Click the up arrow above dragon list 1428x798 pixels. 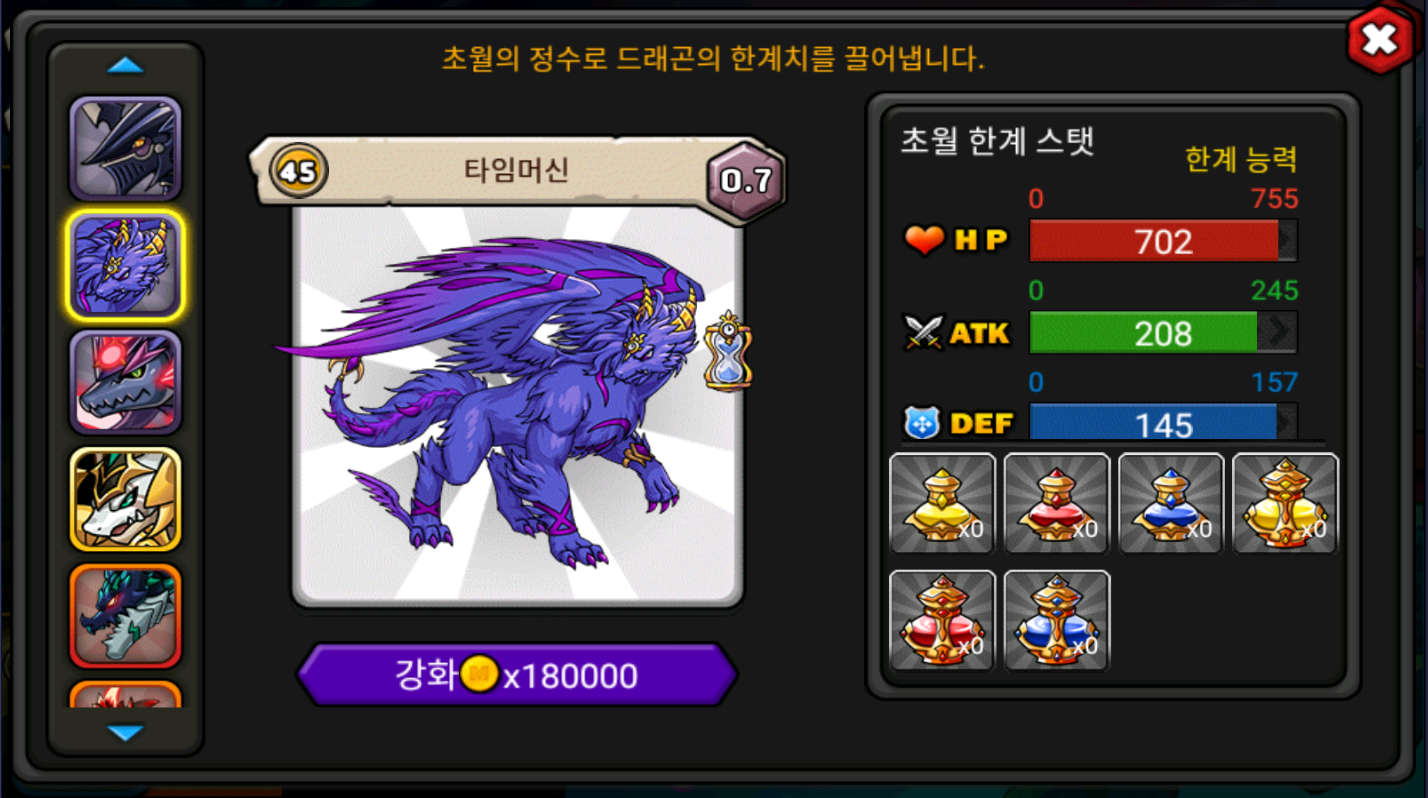click(x=125, y=66)
